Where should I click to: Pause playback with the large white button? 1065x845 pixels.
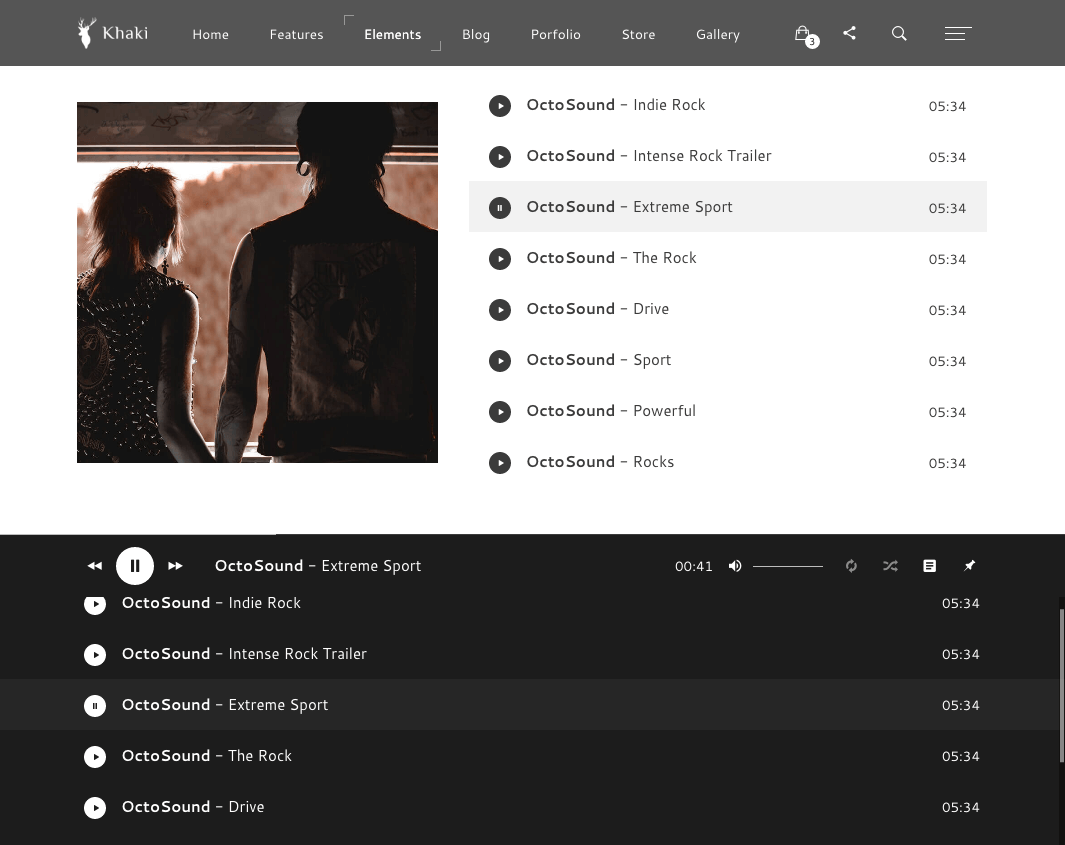pyautogui.click(x=135, y=566)
